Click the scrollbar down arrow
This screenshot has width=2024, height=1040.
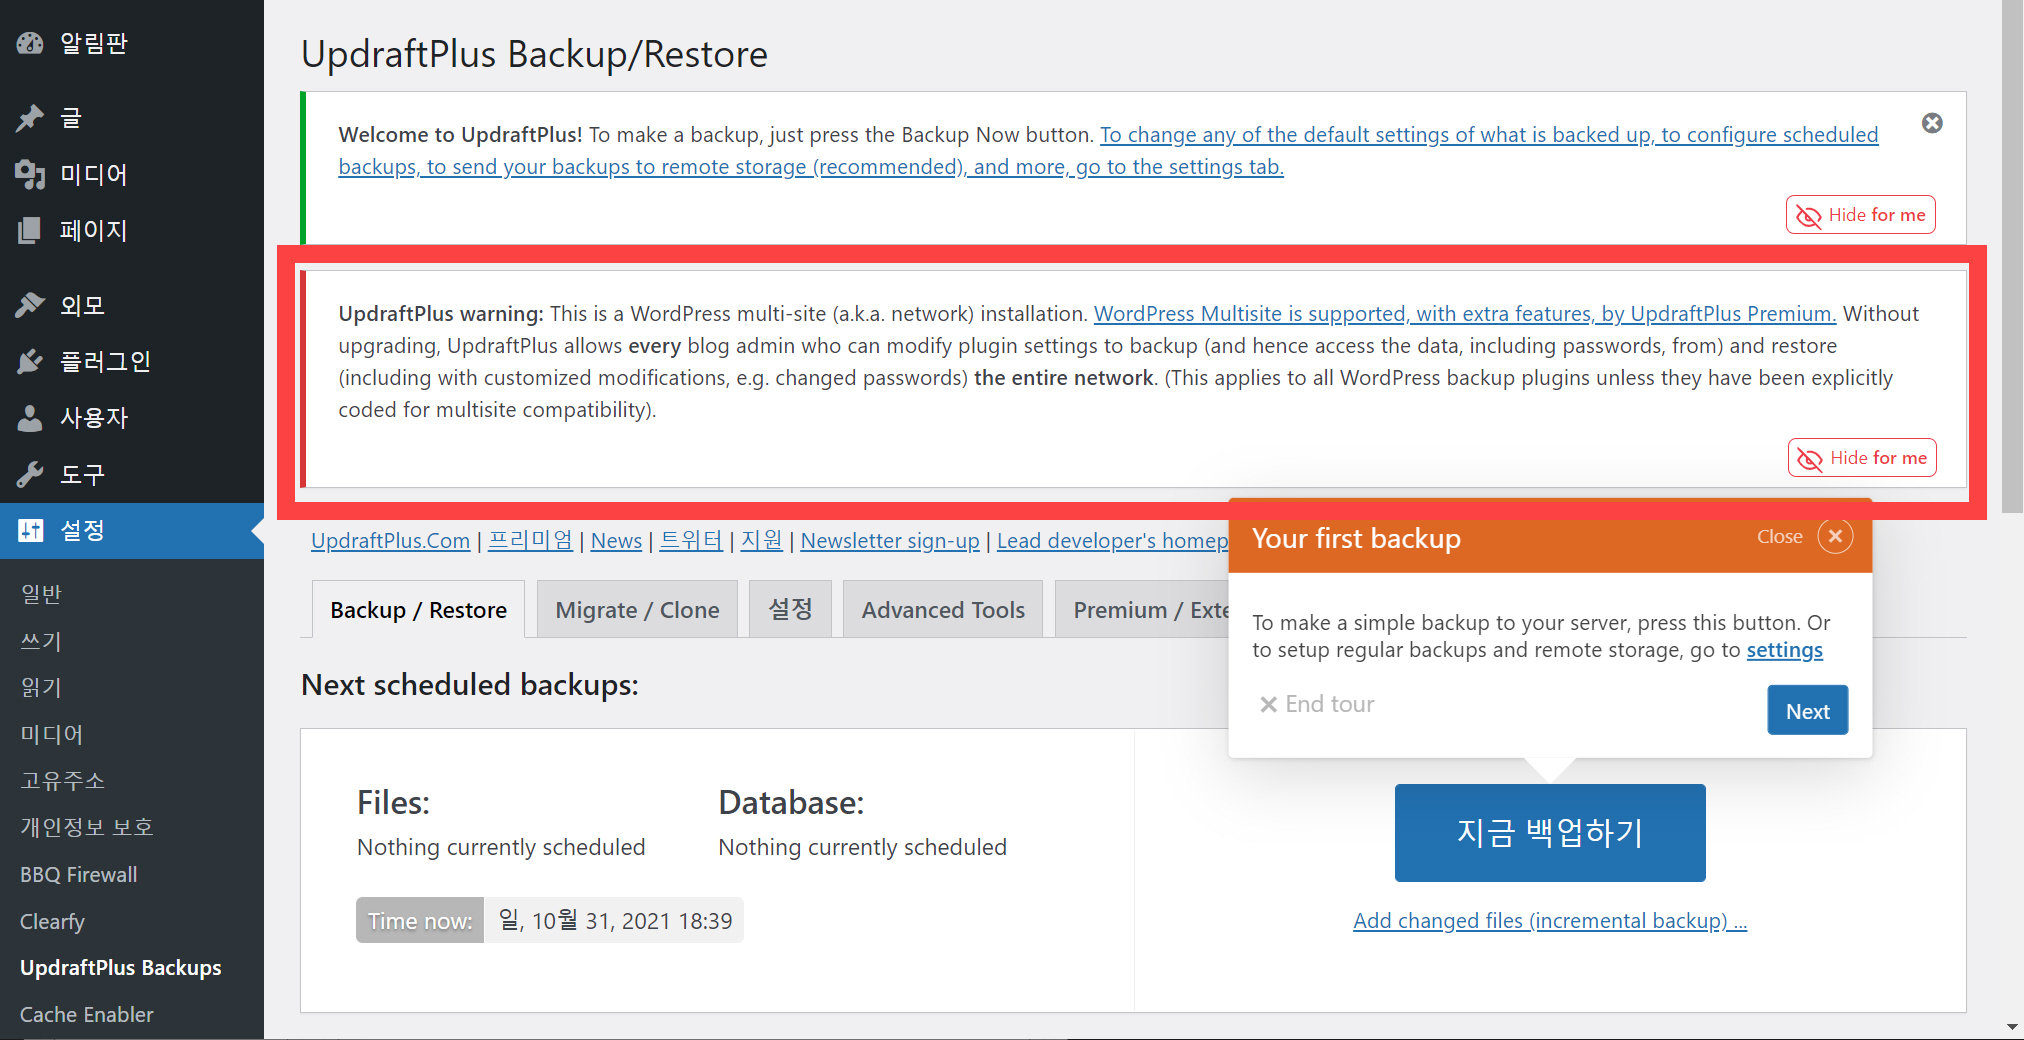pos(2012,1027)
